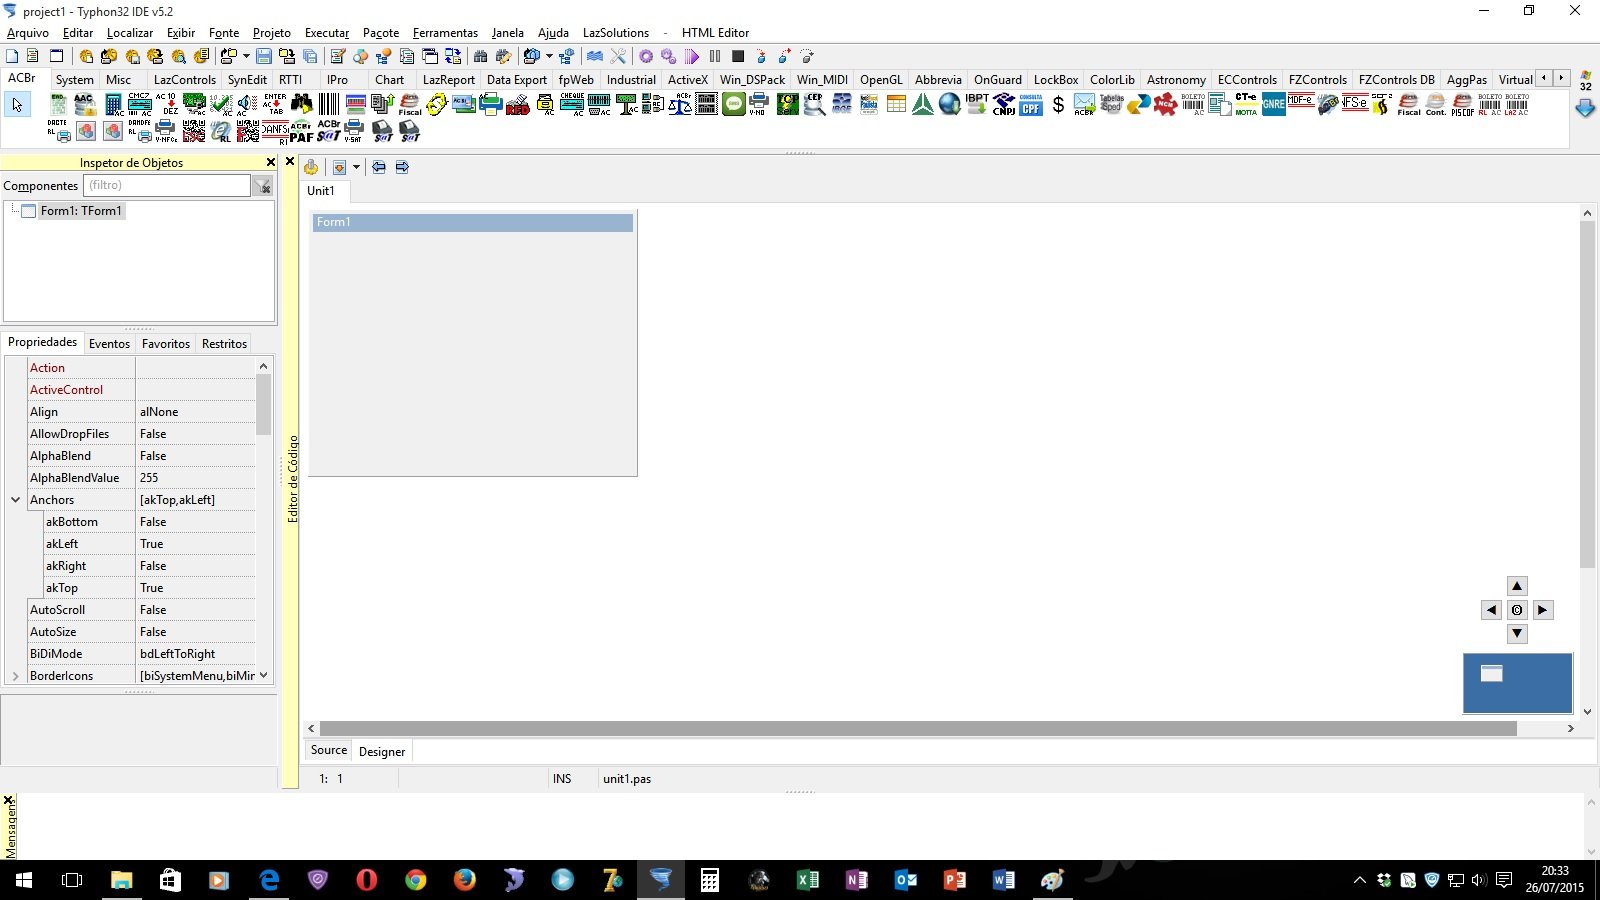This screenshot has height=900, width=1600.
Task: Click the binoculars Find toolbar icon
Action: (x=480, y=56)
